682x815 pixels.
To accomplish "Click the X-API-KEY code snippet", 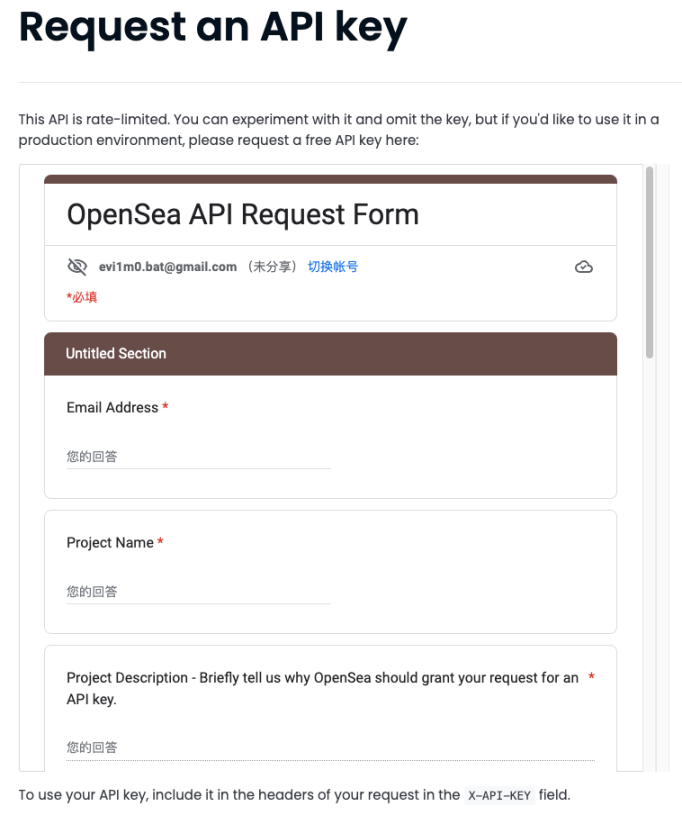I will [501, 796].
